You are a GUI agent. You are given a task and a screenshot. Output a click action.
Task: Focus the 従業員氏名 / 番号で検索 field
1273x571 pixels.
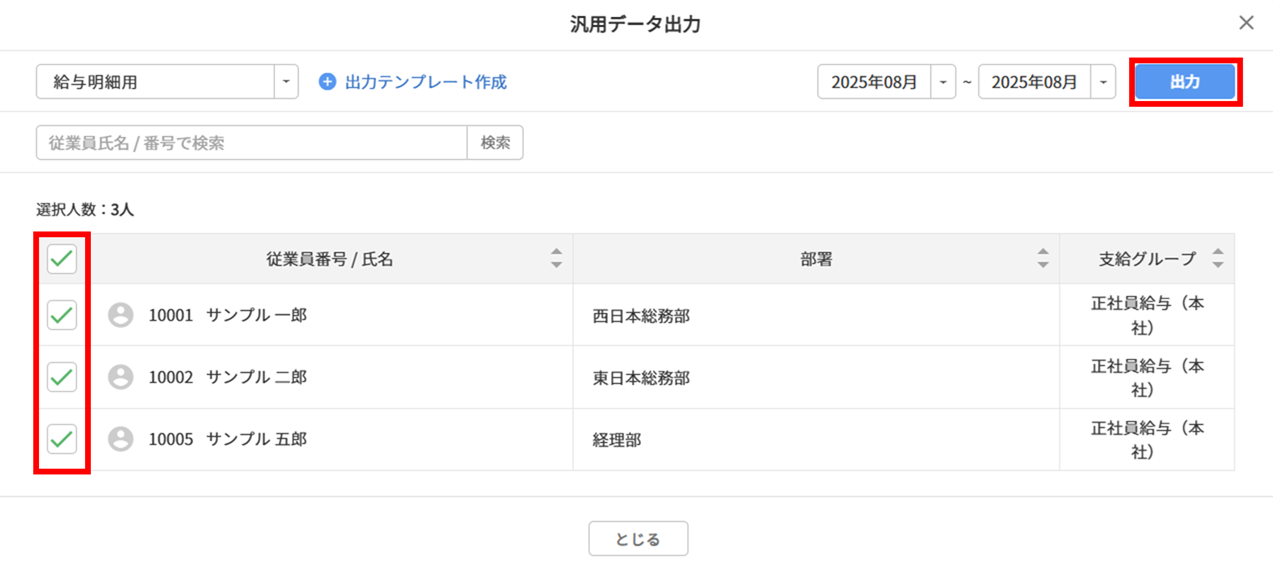(x=251, y=143)
